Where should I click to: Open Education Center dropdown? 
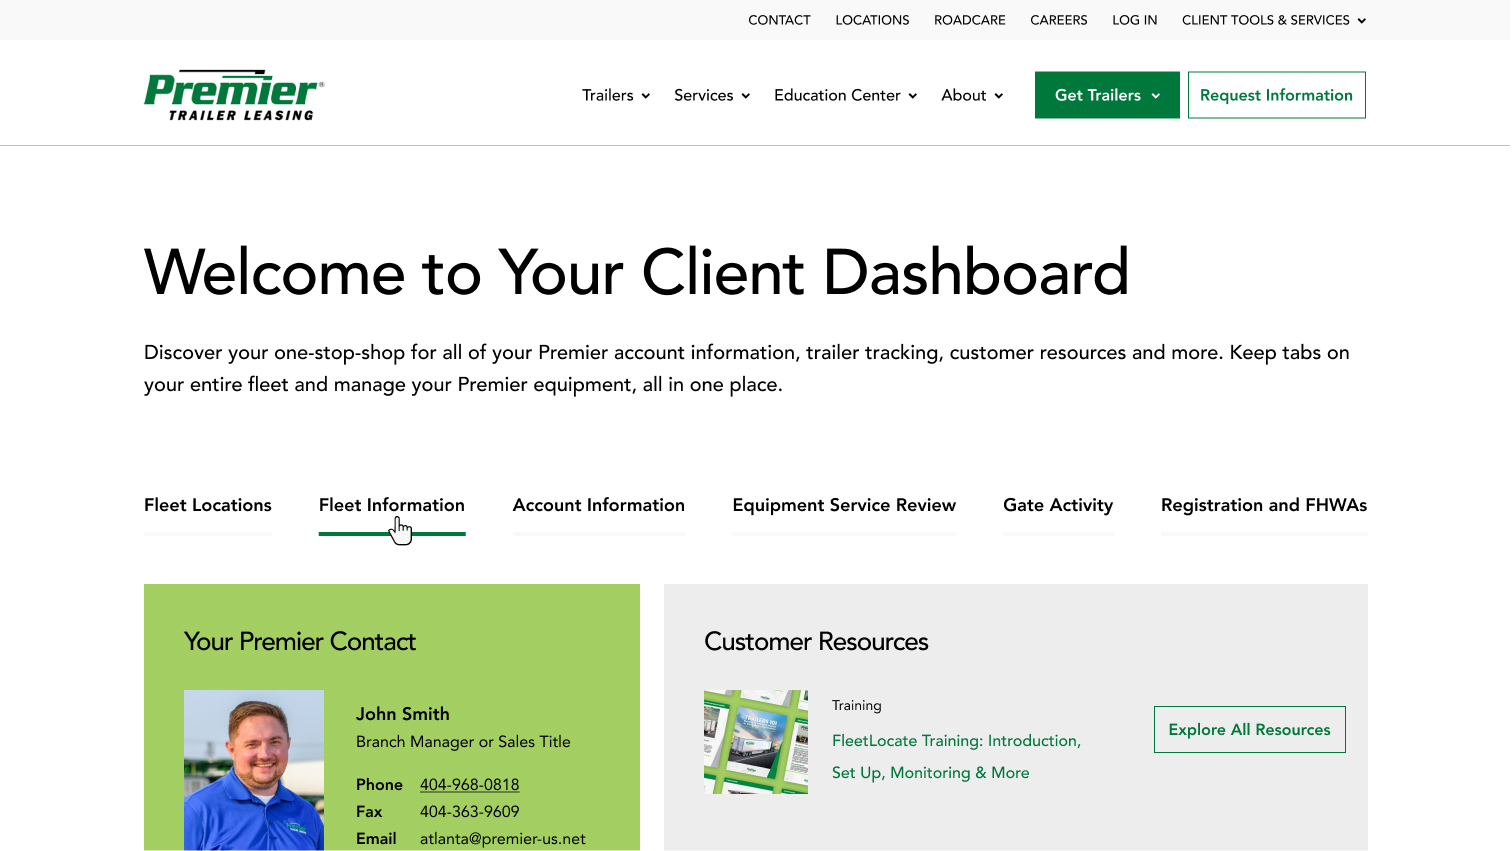click(845, 95)
